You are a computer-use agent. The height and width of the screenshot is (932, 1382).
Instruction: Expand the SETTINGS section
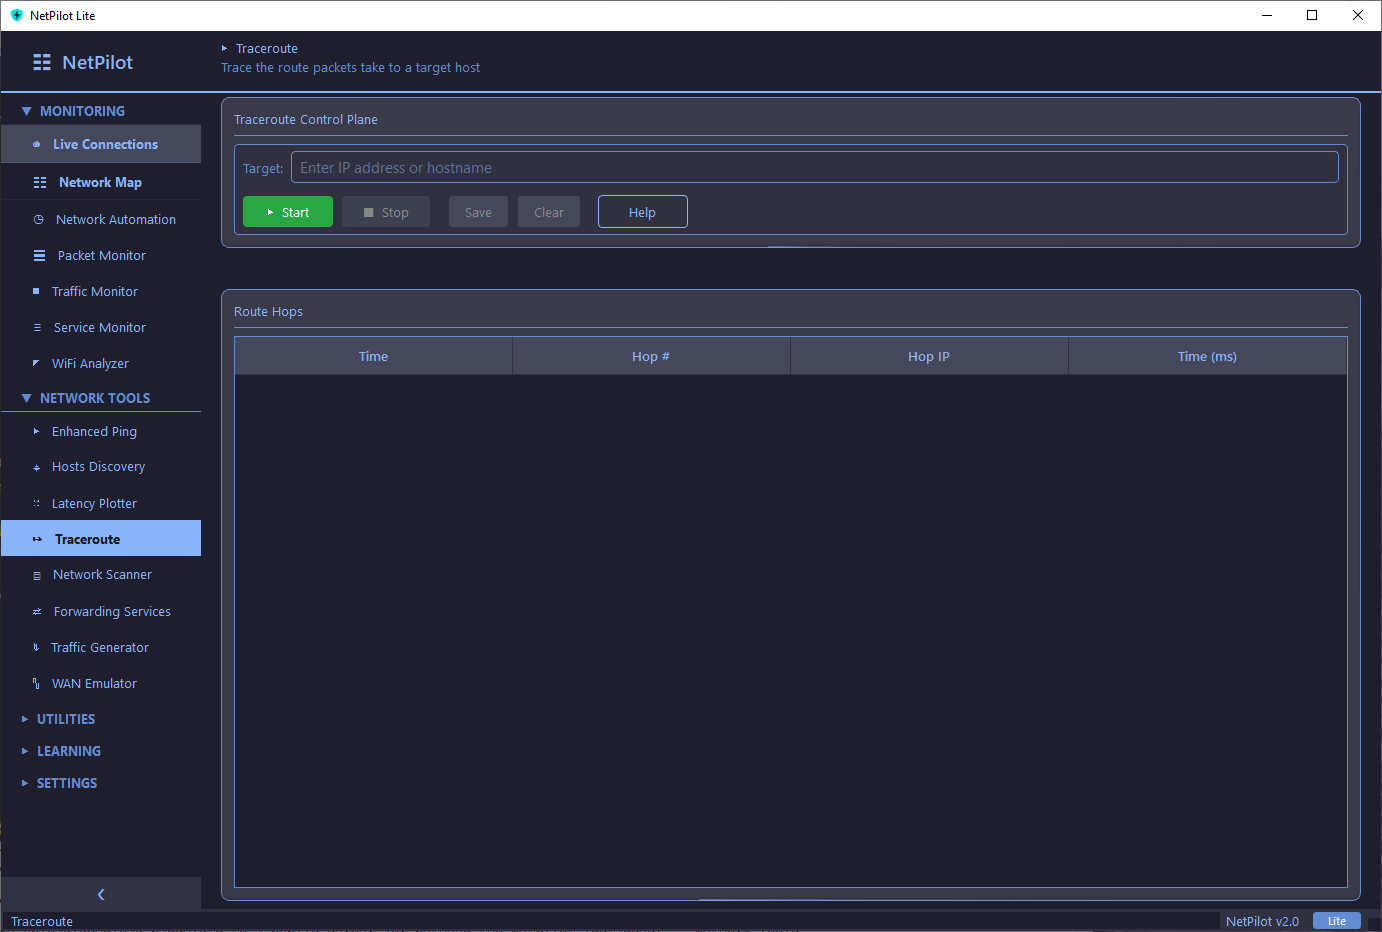coord(68,783)
